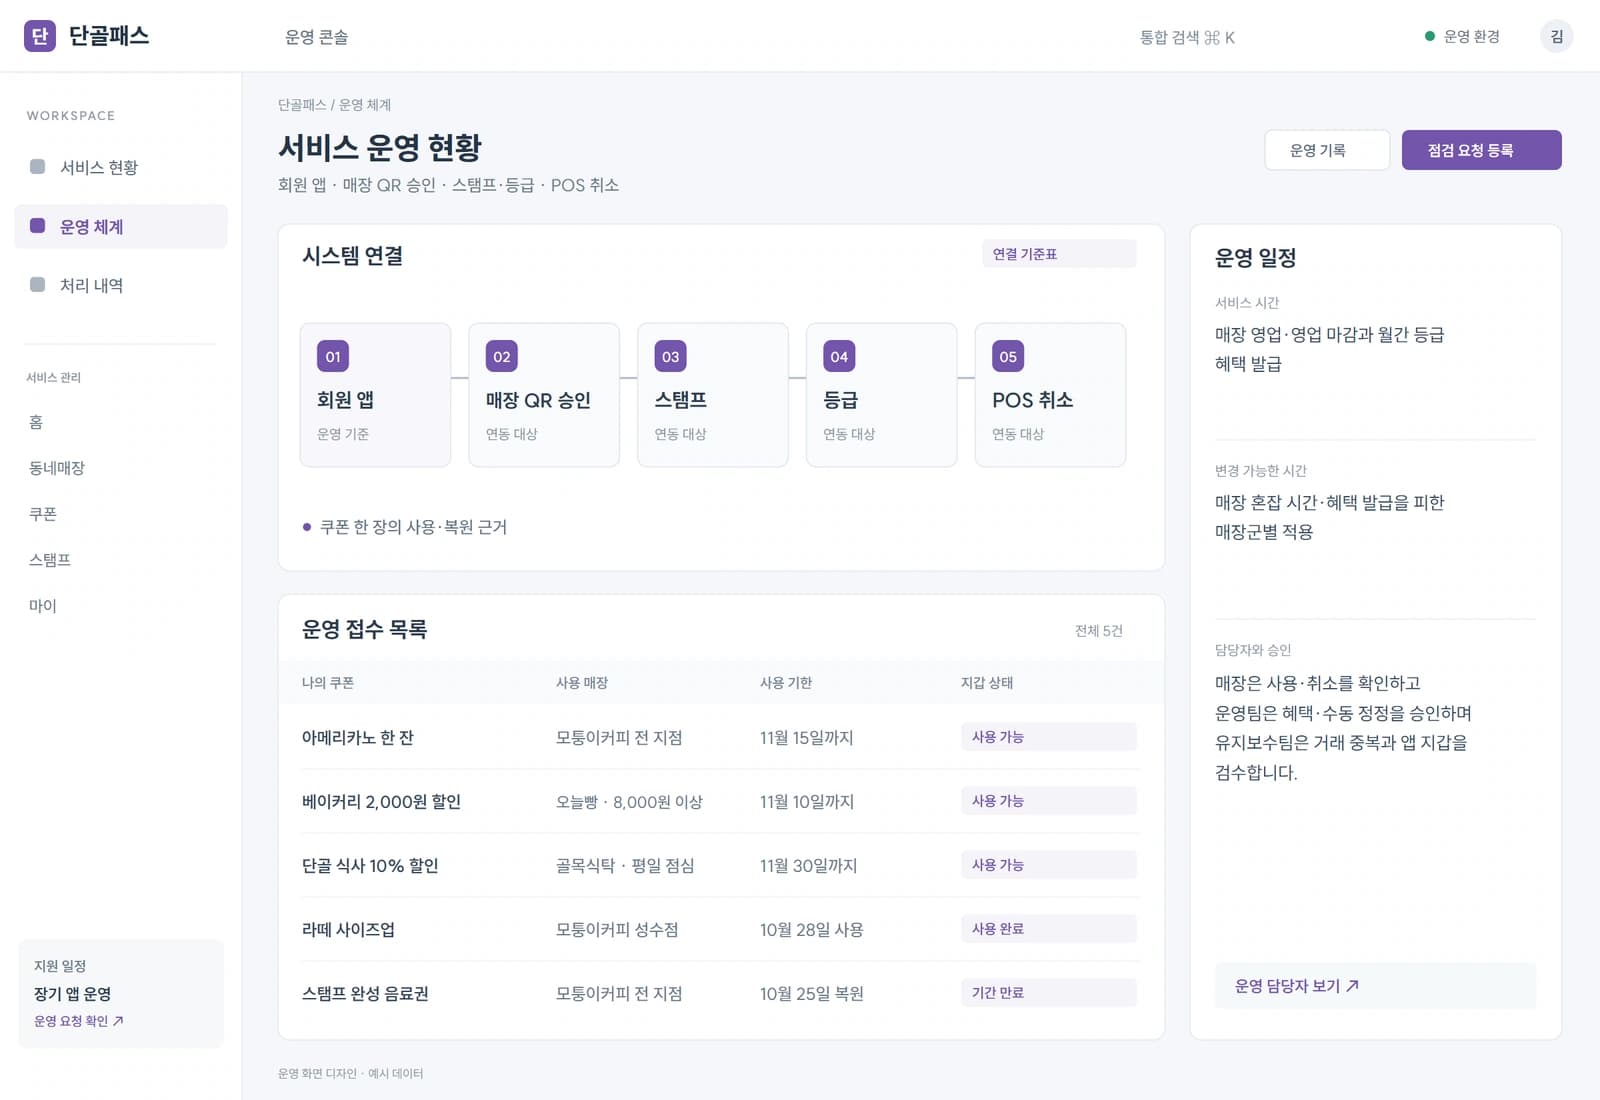
Task: Click the 운영 체계 sidebar icon
Action: (x=38, y=226)
